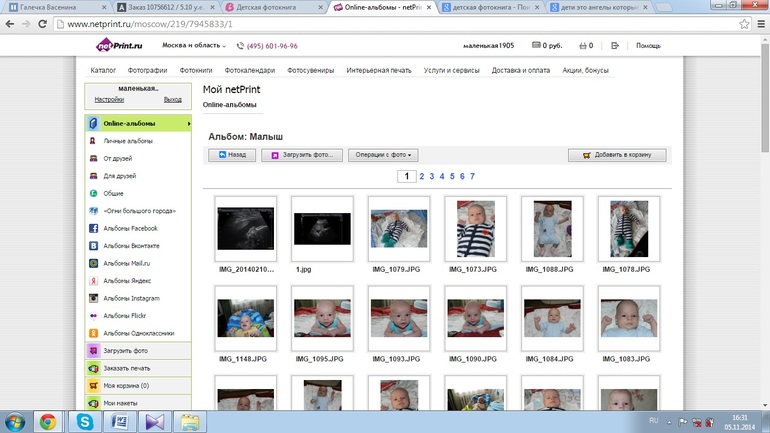The image size is (770, 433).
Task: Open Вконтакте albums in sidebar
Action: pyautogui.click(x=131, y=245)
